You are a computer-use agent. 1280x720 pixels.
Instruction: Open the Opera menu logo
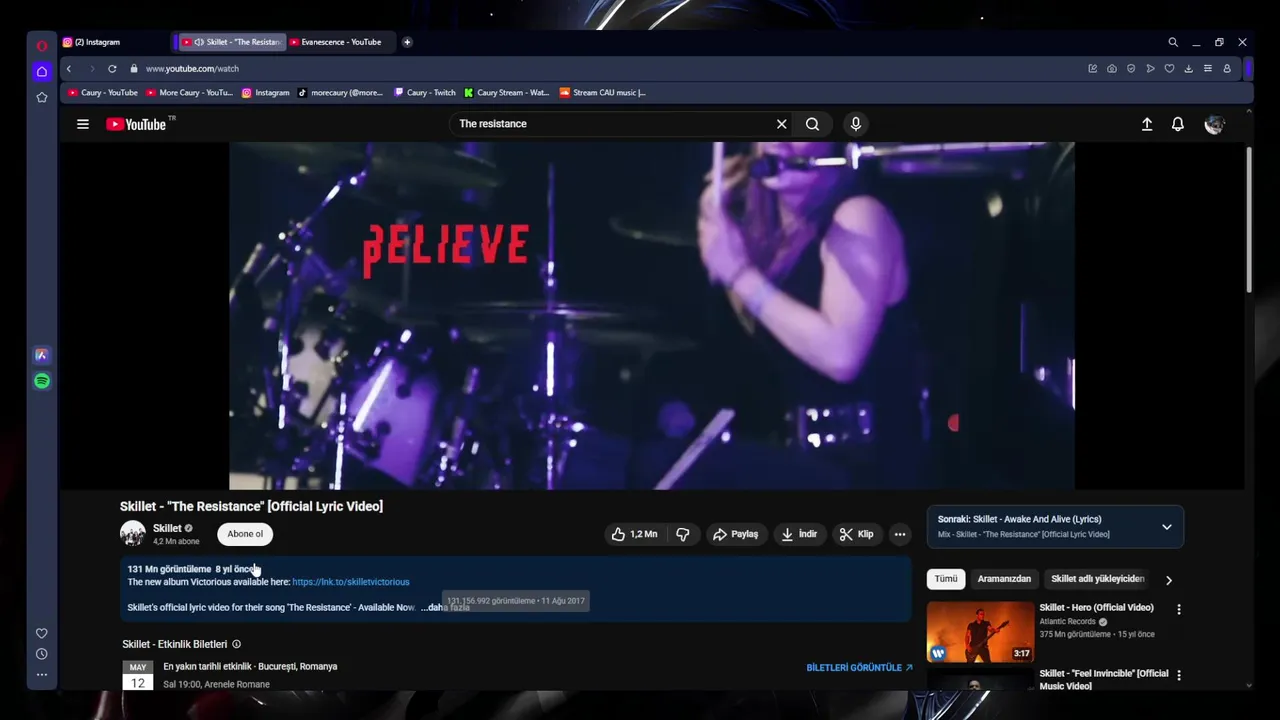coord(41,45)
